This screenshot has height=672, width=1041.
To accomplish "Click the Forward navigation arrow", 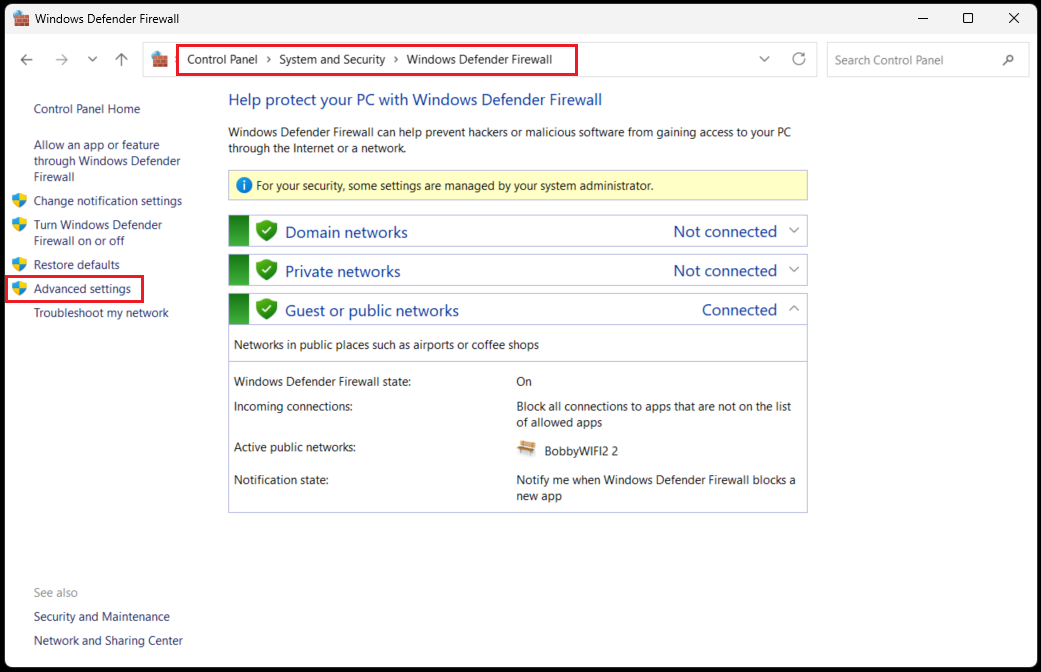I will [61, 60].
